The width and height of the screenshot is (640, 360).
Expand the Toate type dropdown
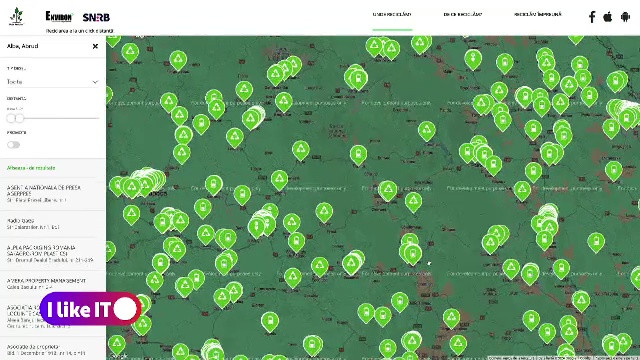click(53, 82)
